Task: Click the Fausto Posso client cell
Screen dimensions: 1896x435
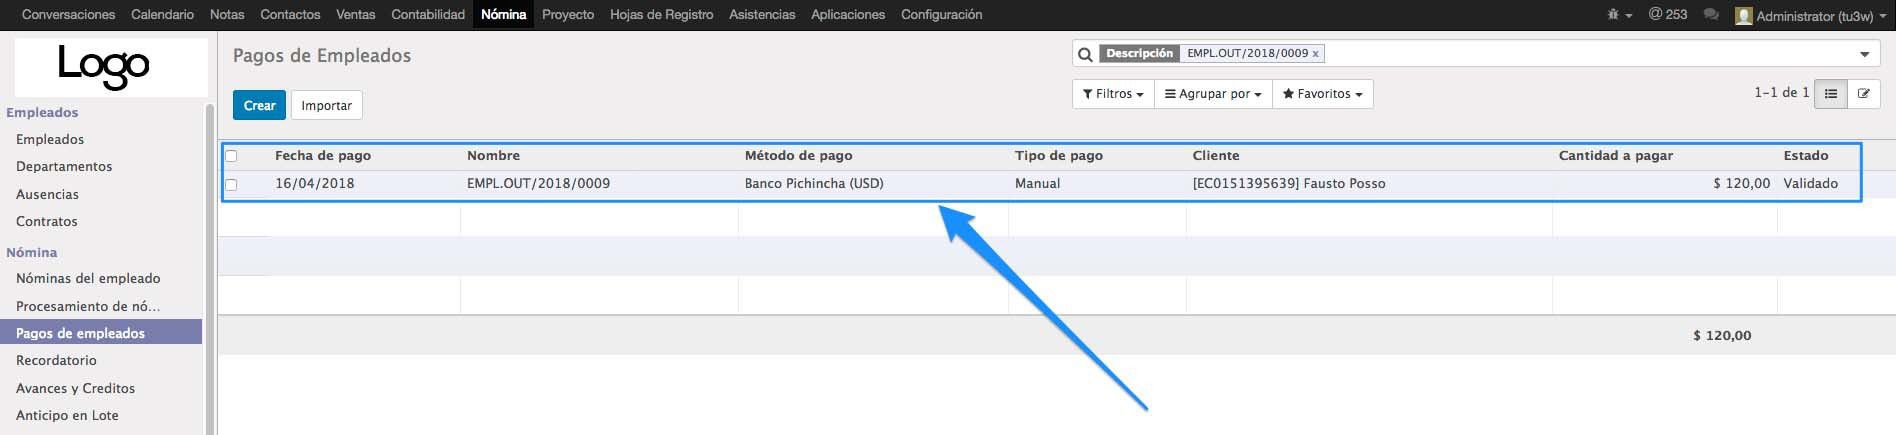Action: (1289, 184)
